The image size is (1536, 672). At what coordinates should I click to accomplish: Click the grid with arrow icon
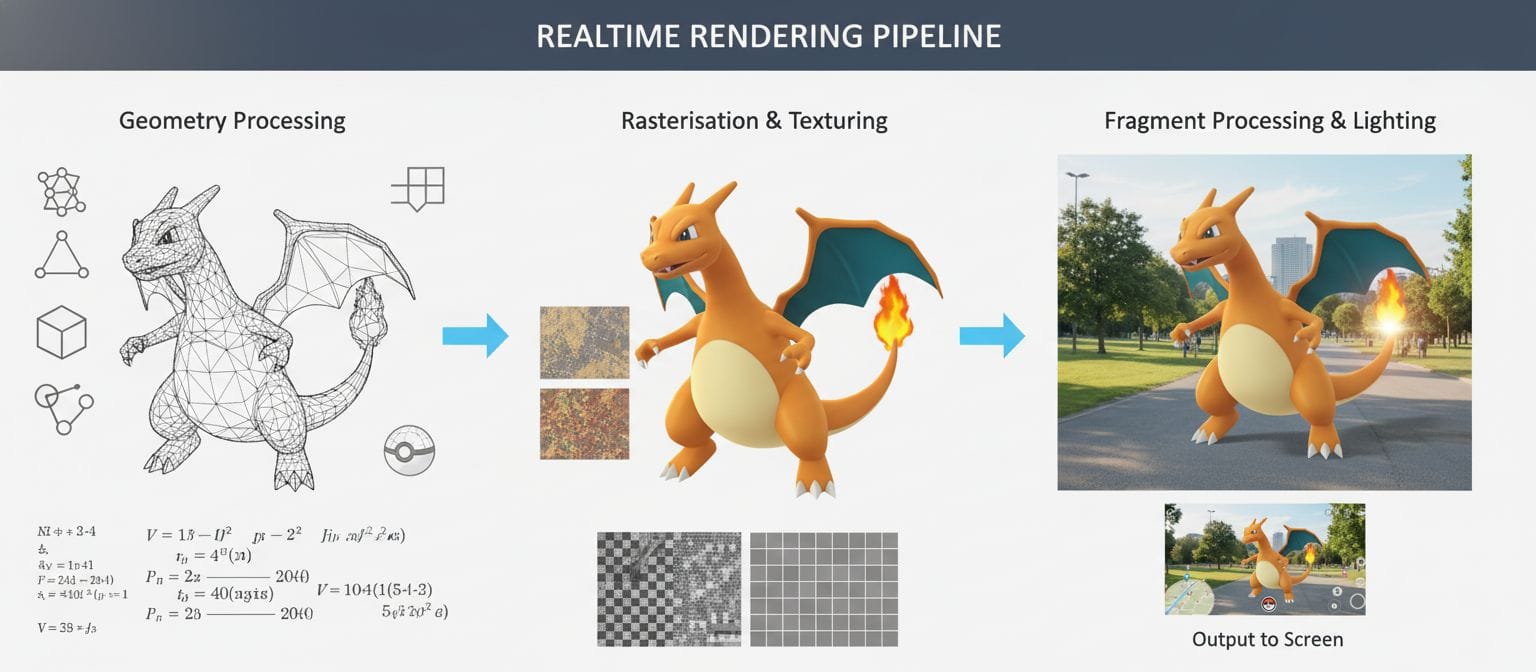pyautogui.click(x=418, y=189)
